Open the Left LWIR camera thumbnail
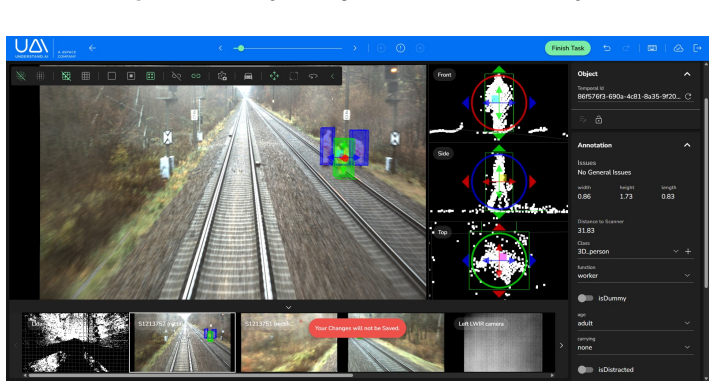Screen dimensions: 715x387 503,342
